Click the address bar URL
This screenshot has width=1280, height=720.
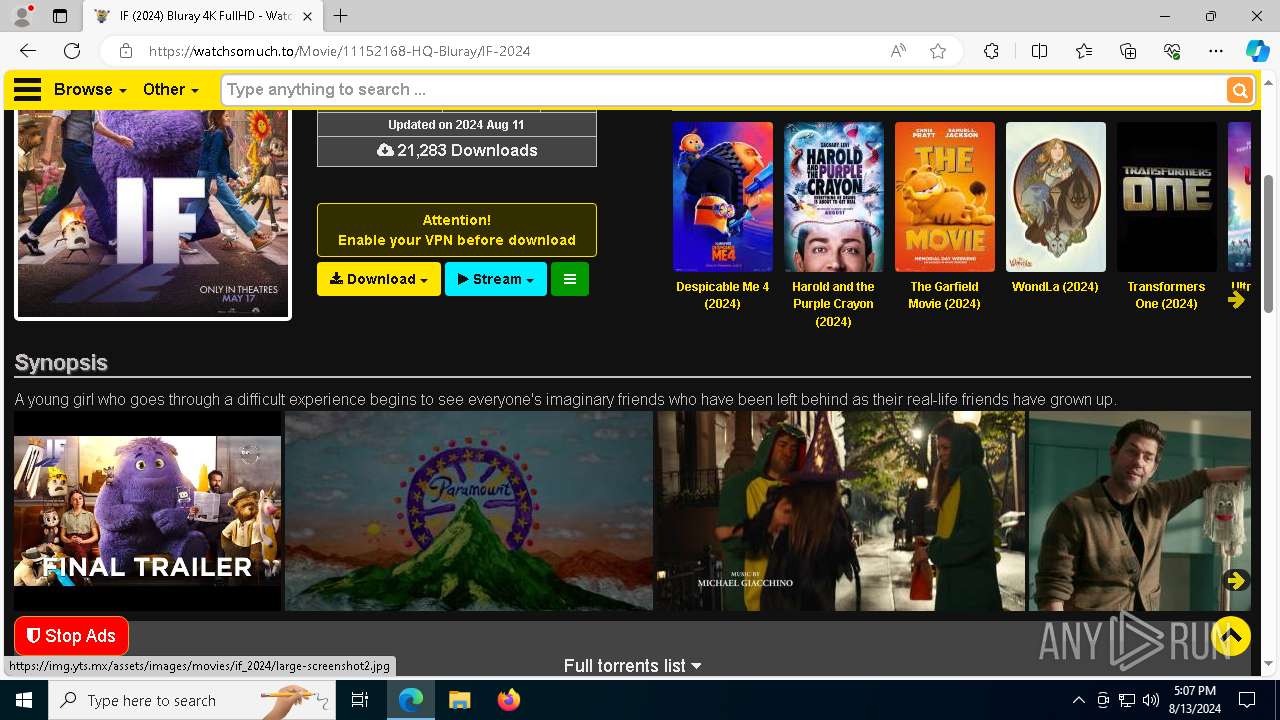340,51
